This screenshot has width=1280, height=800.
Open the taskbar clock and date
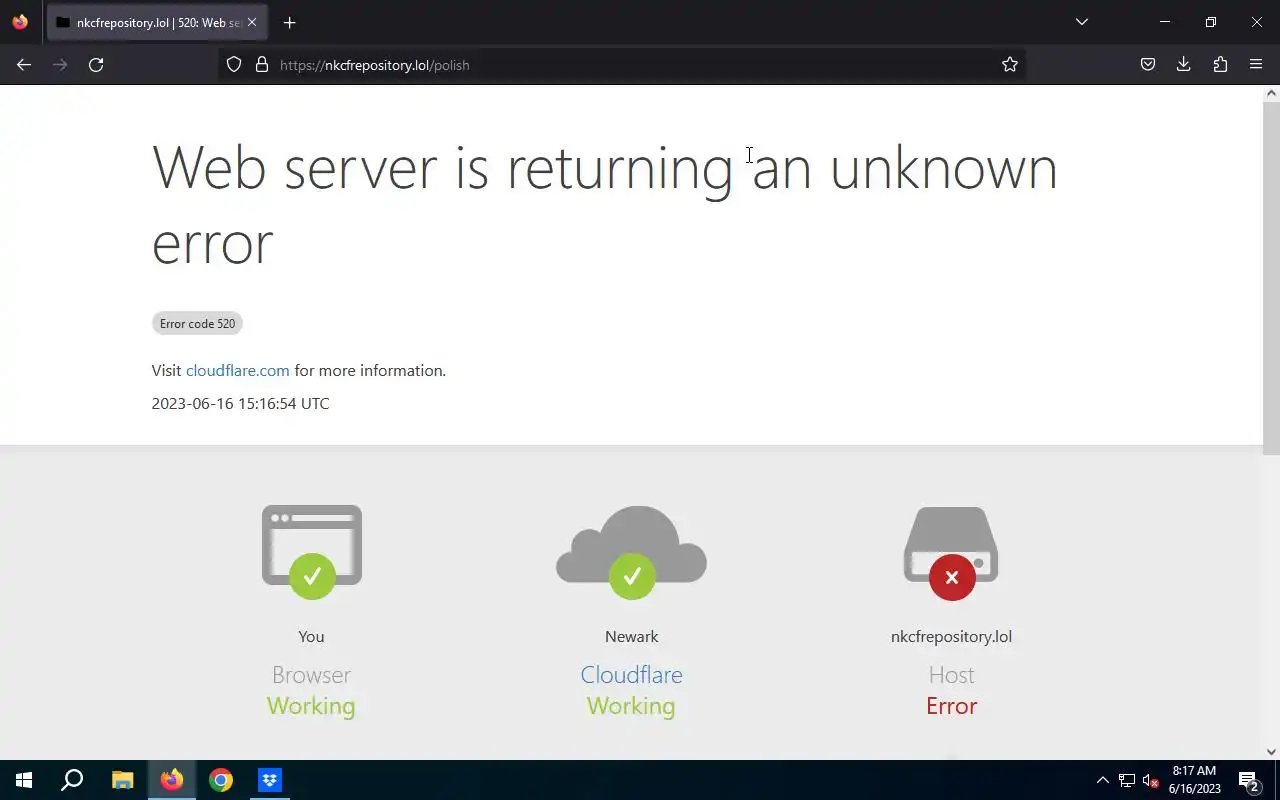(x=1195, y=780)
